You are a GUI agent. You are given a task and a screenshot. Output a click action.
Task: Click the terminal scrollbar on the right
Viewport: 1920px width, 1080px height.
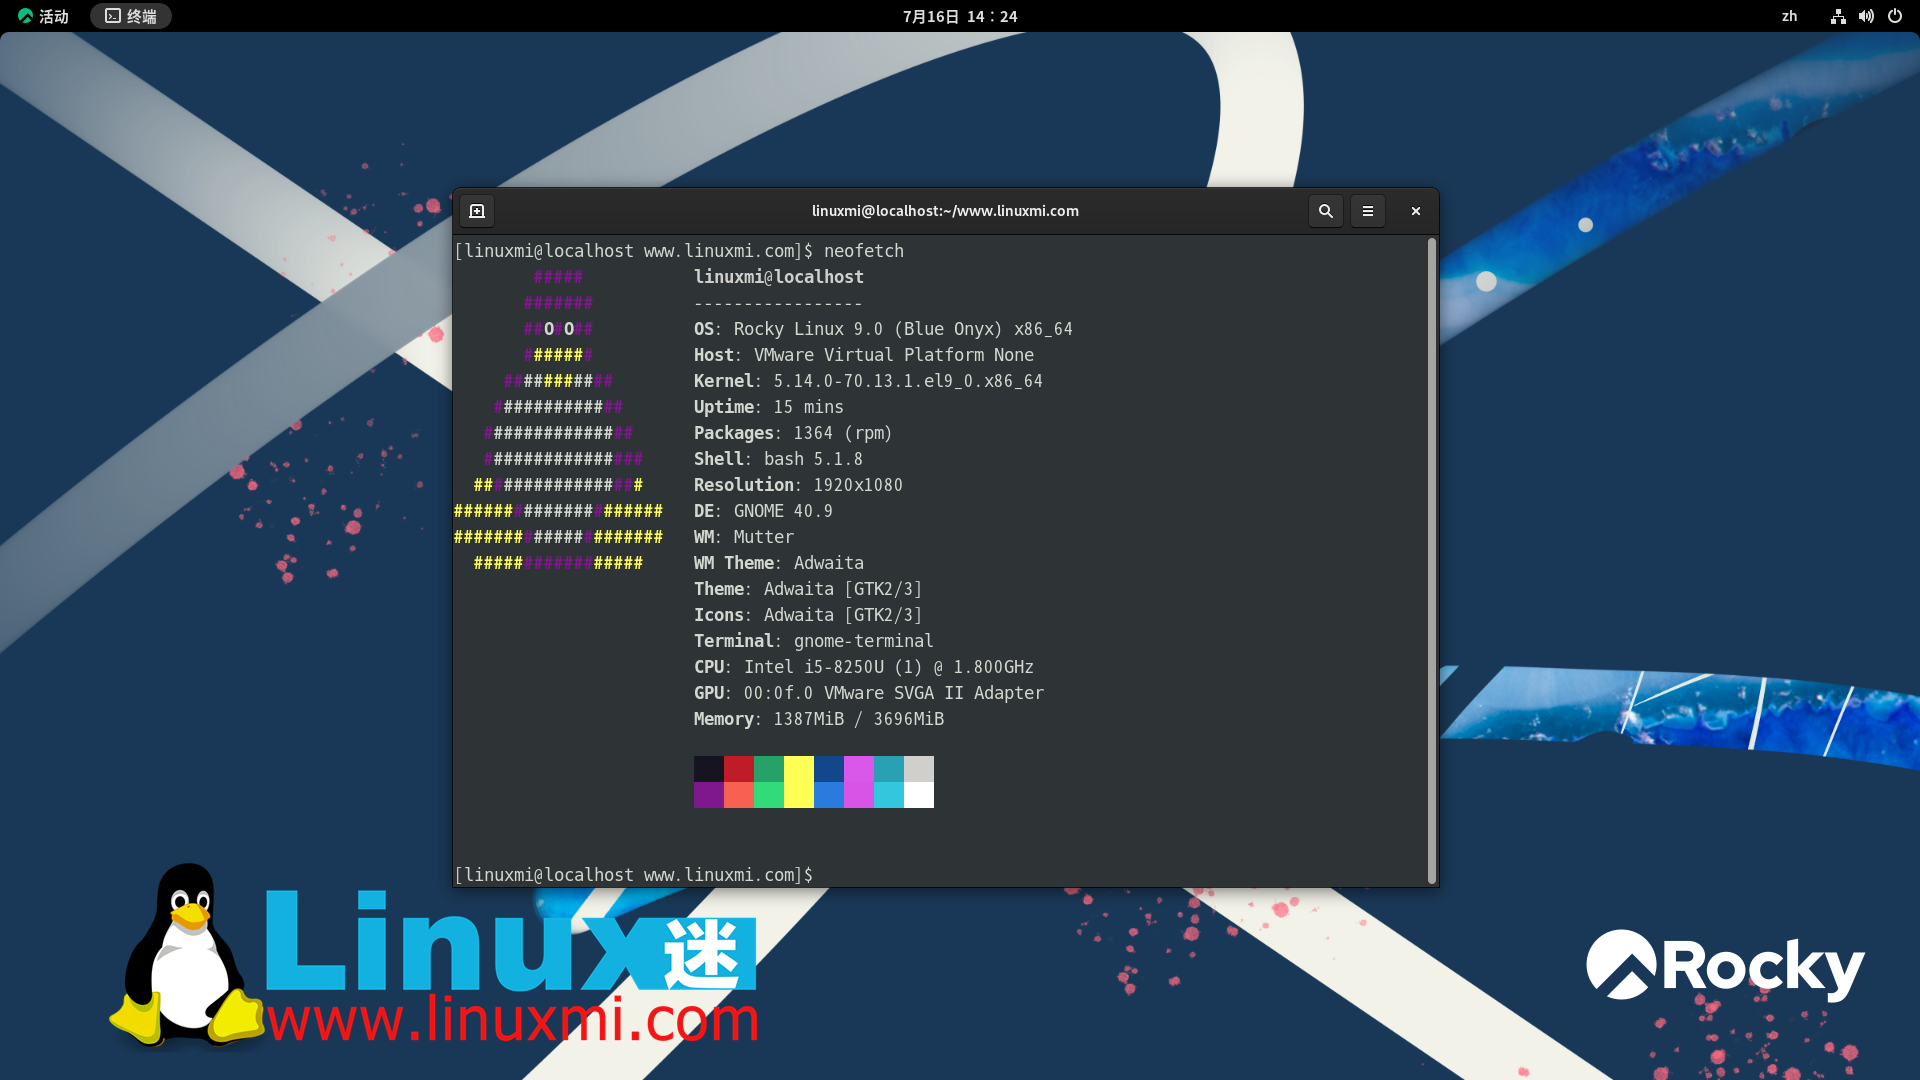click(x=1432, y=550)
